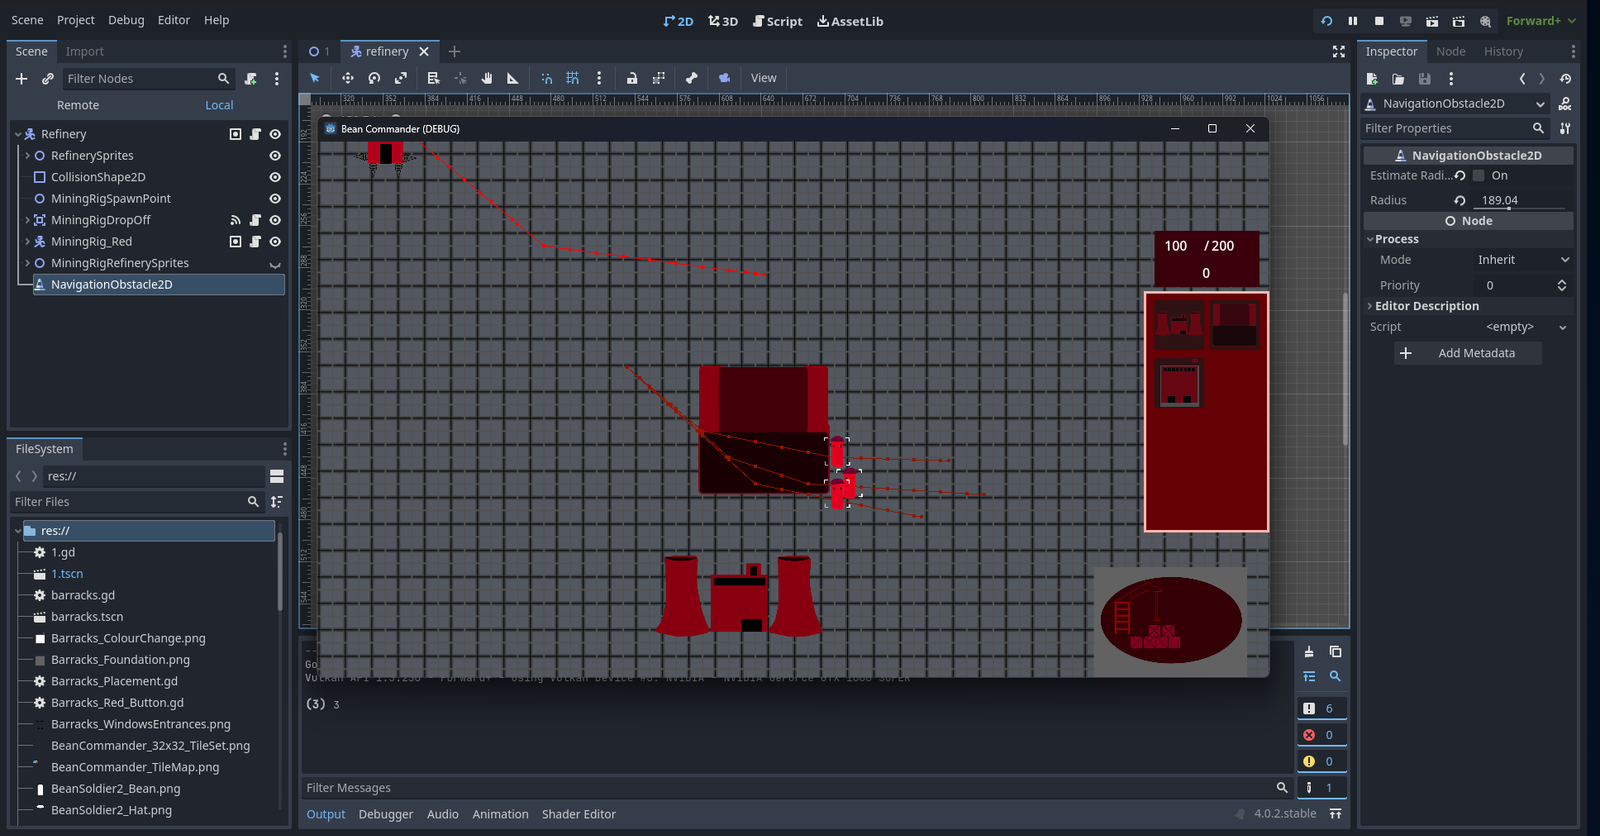Switch to the Remote scene tree
1600x836 pixels.
(78, 105)
